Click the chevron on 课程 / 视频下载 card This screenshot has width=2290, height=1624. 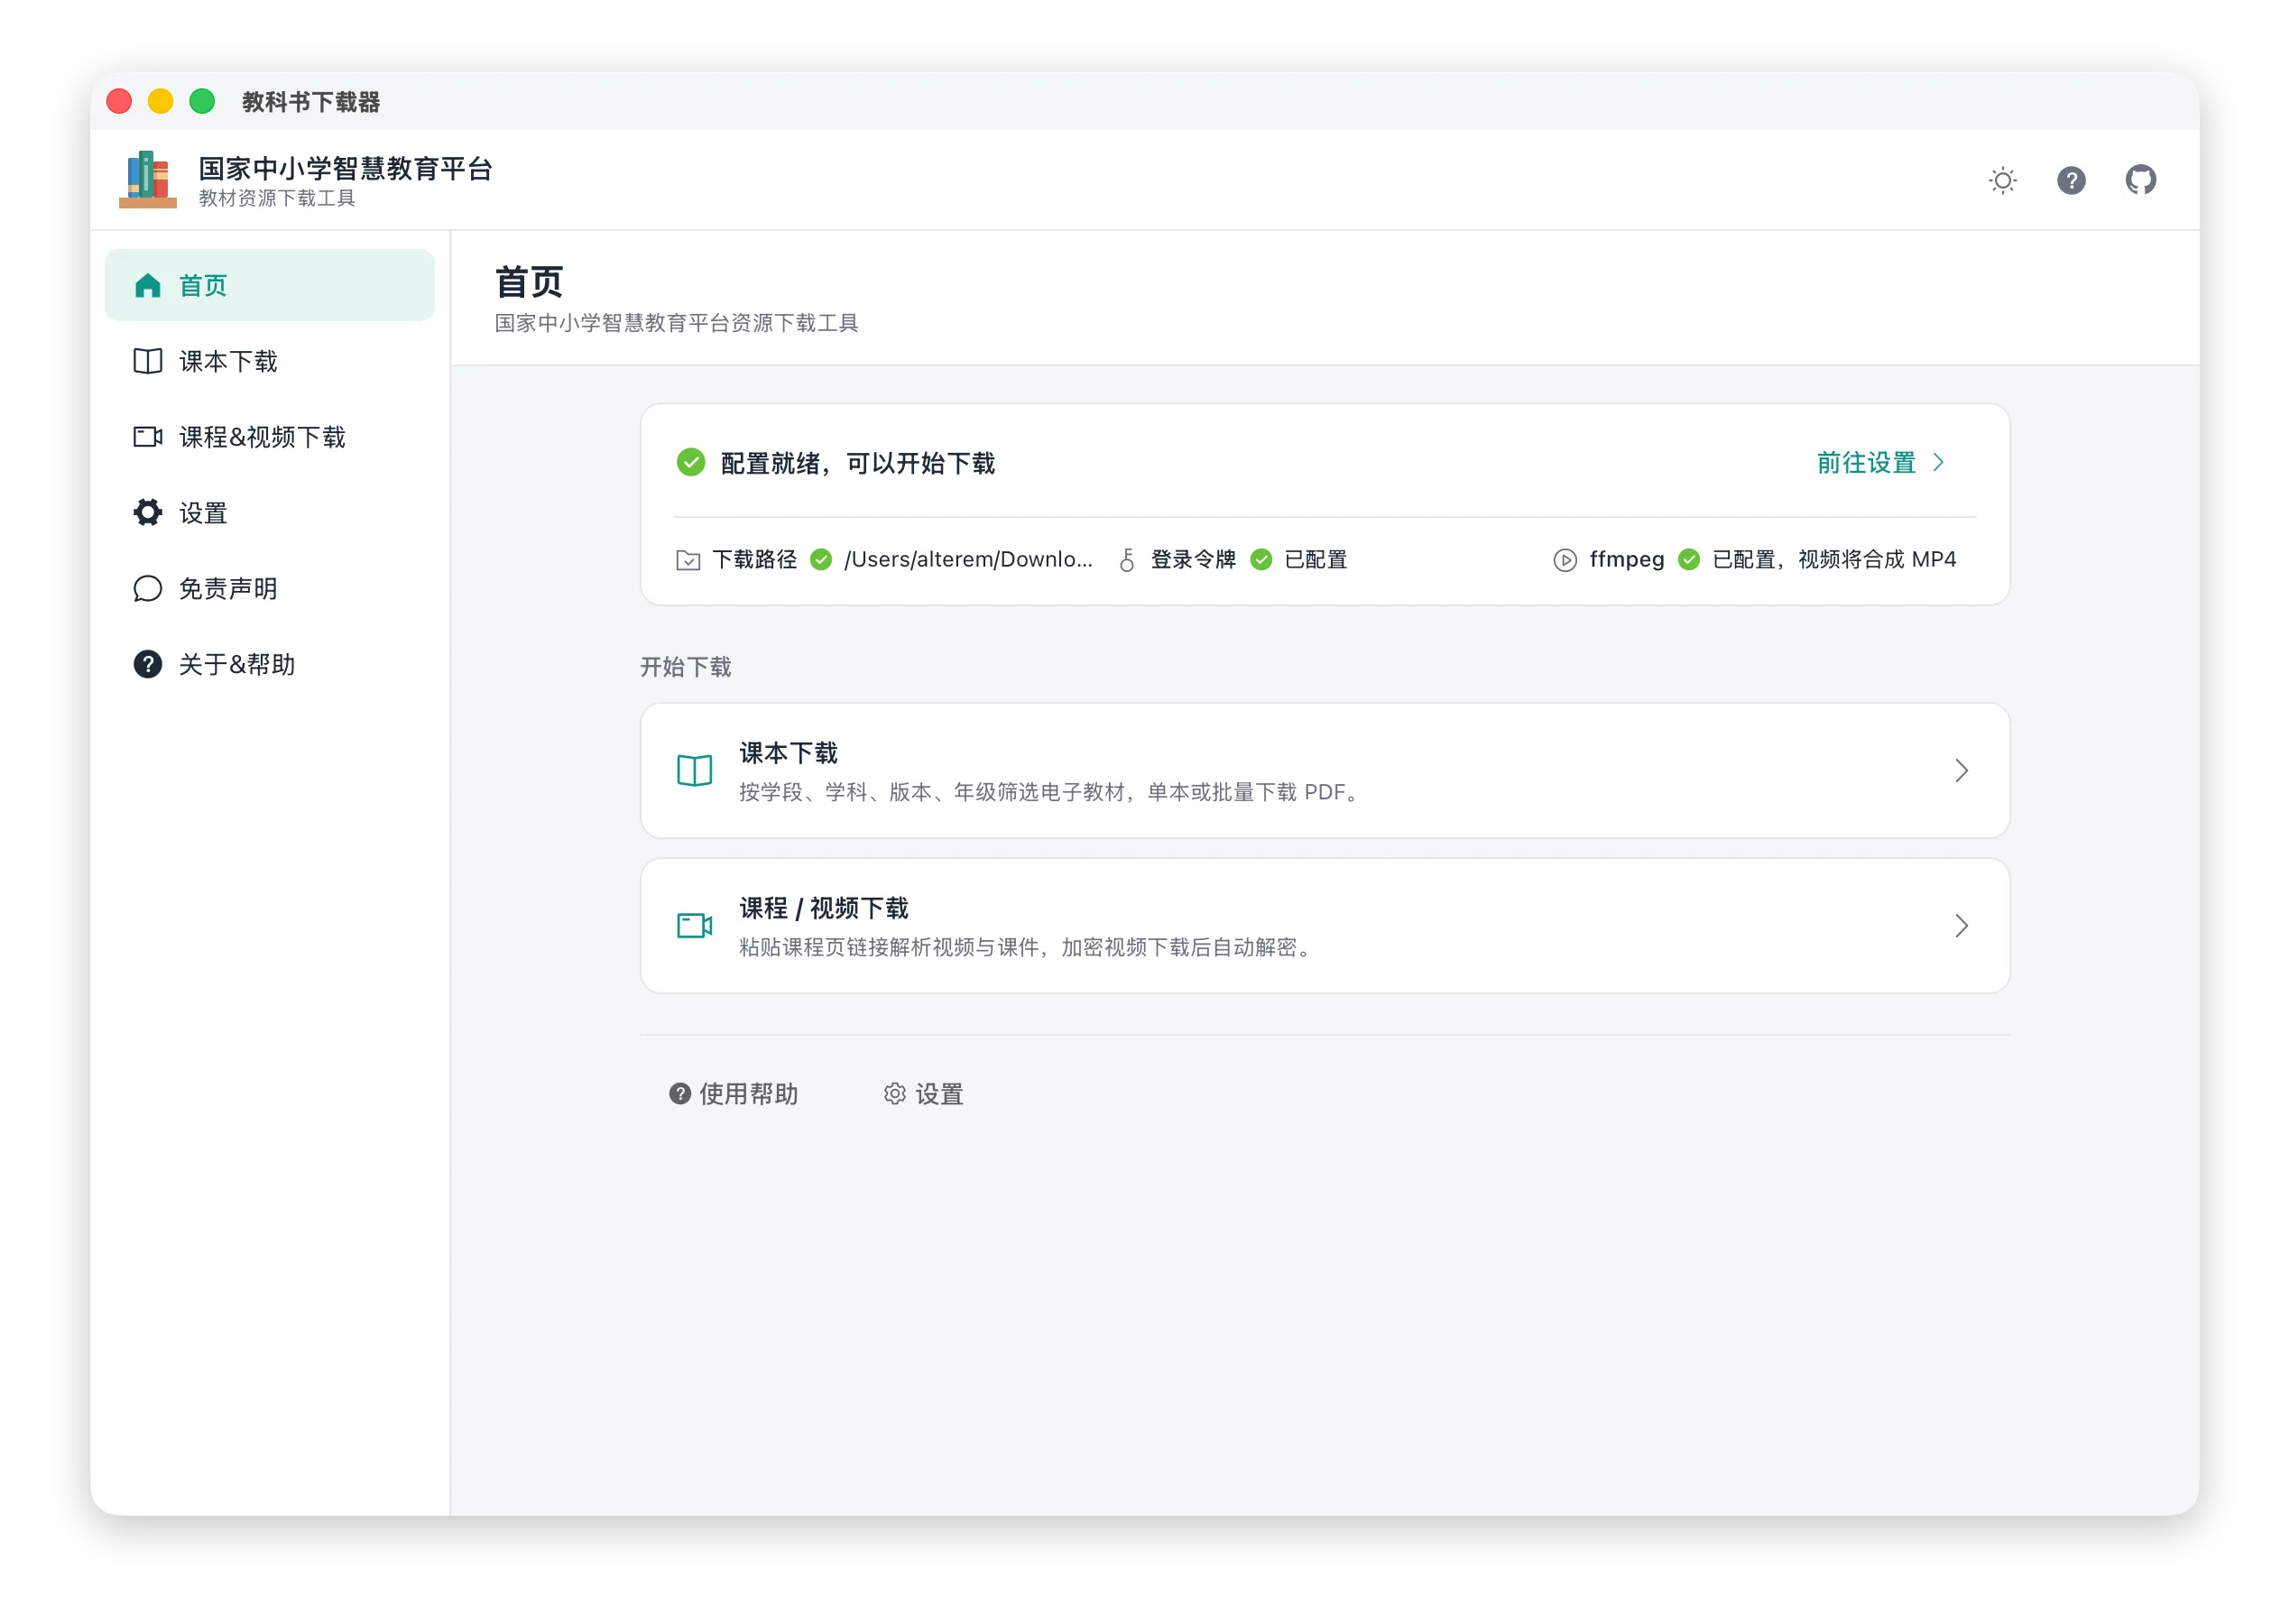(1962, 926)
